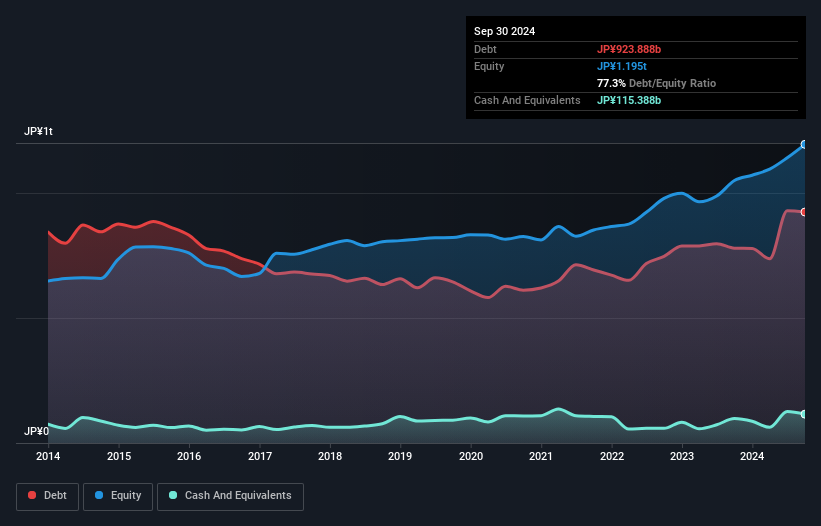Click the JP¥1t y-axis label
Viewport: 821px width, 526px height.
tap(38, 131)
